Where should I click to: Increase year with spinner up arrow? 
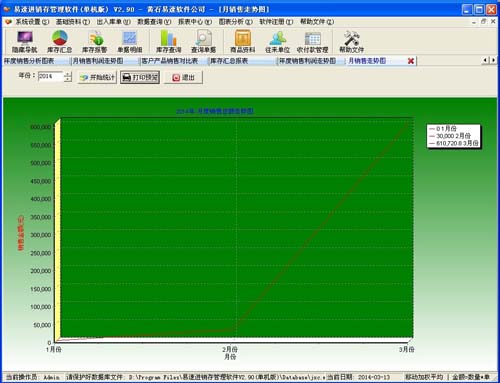[68, 74]
